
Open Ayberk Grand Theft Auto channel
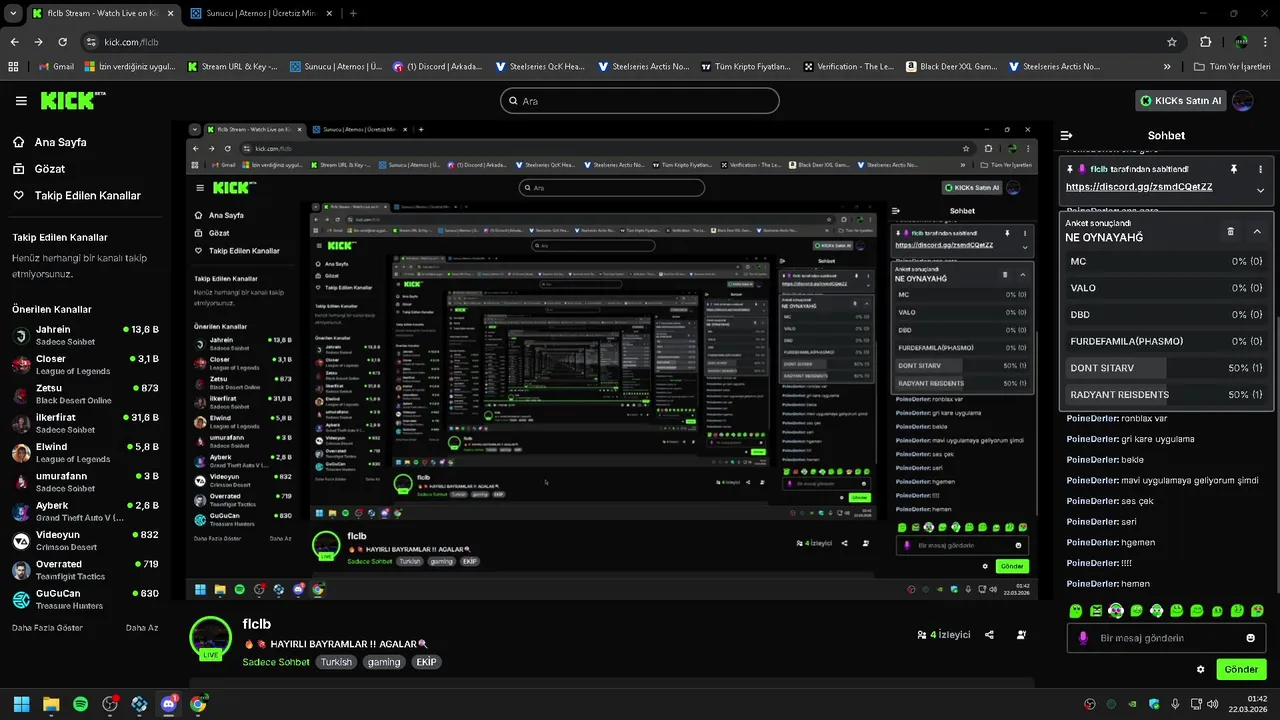85,511
